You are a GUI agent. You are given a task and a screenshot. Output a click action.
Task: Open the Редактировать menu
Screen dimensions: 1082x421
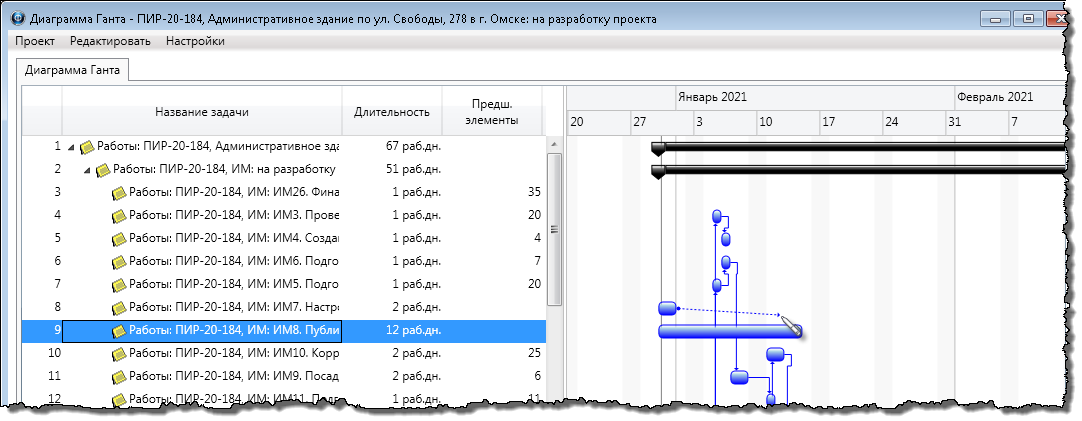pos(110,41)
